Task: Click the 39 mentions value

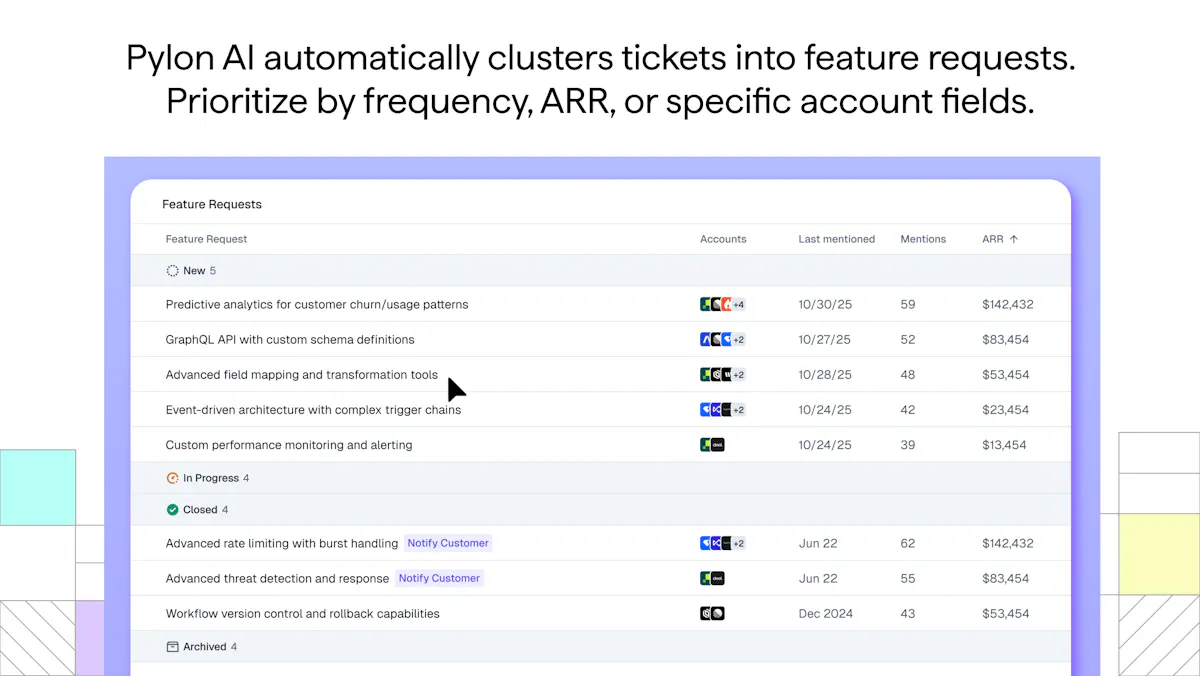Action: pyautogui.click(x=908, y=444)
